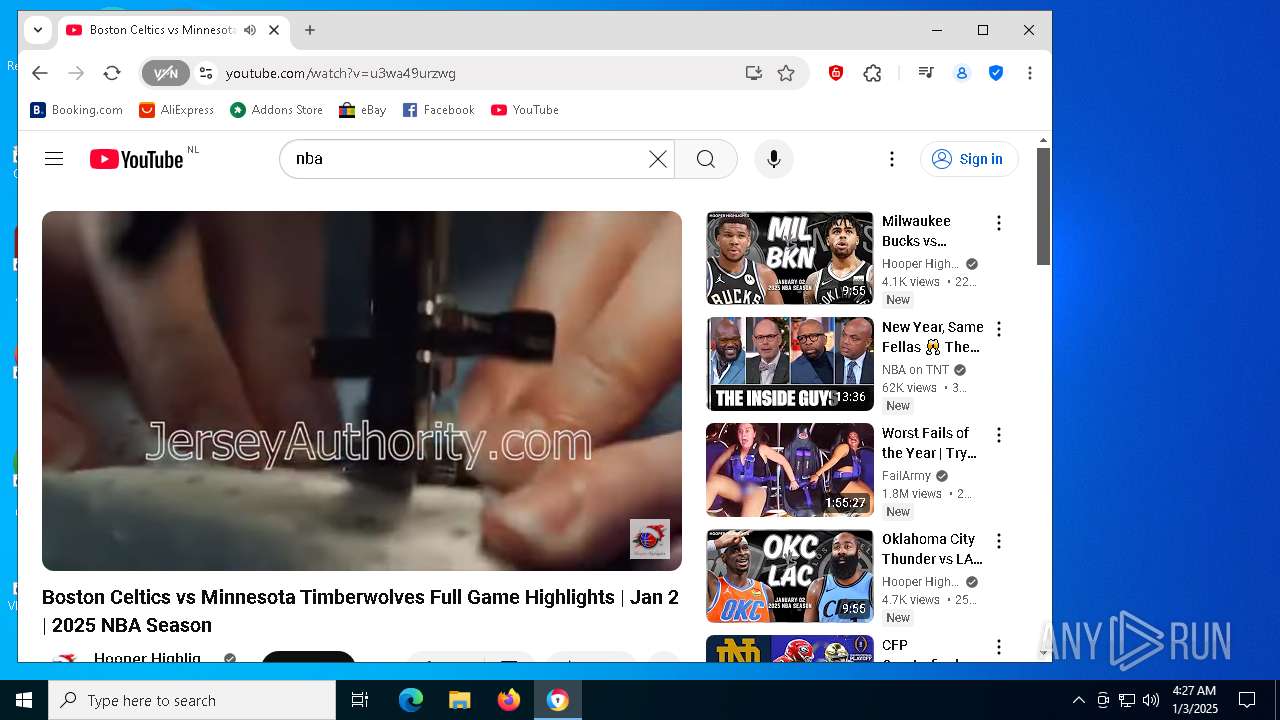Open YouTube settings three-dot menu
The image size is (1280, 720).
[892, 159]
